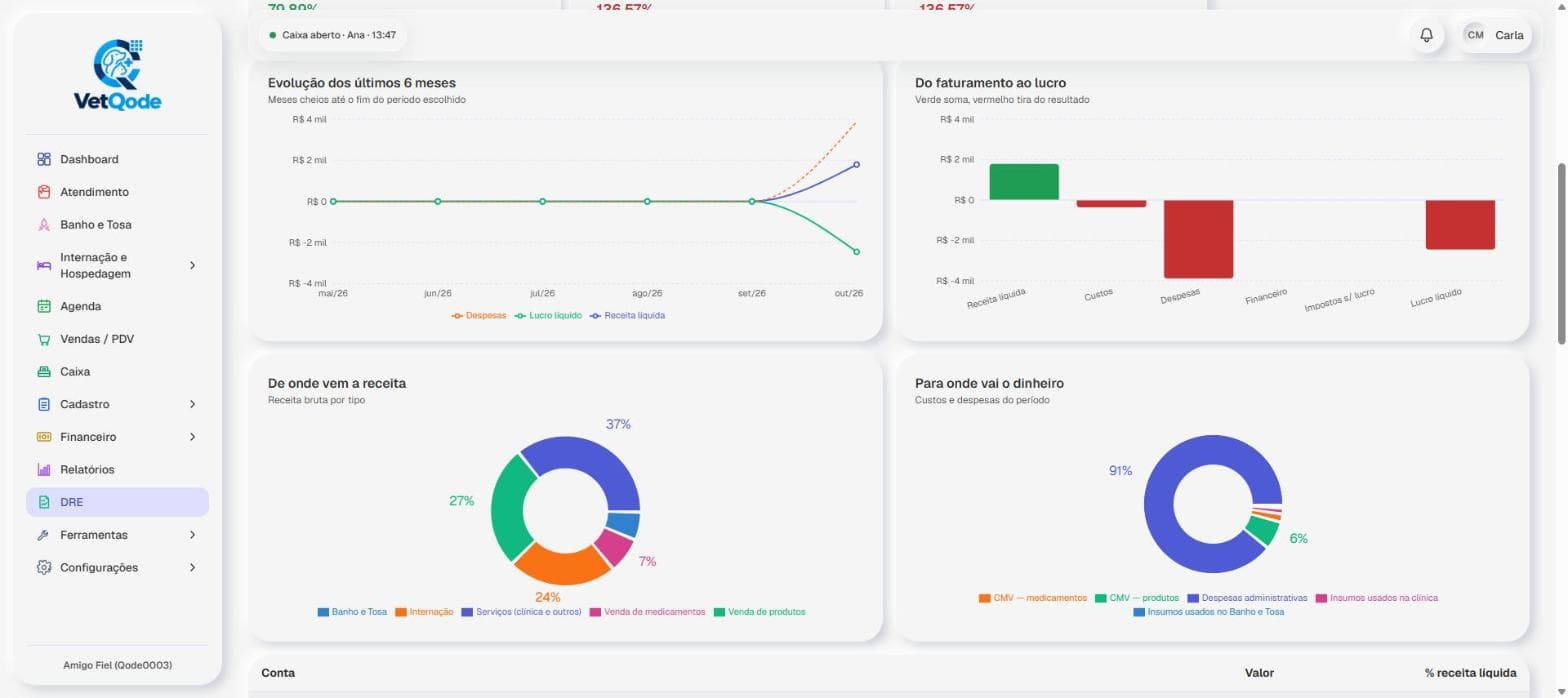Open Carla user profile button
Viewport: 1568px width, 698px height.
1494,35
